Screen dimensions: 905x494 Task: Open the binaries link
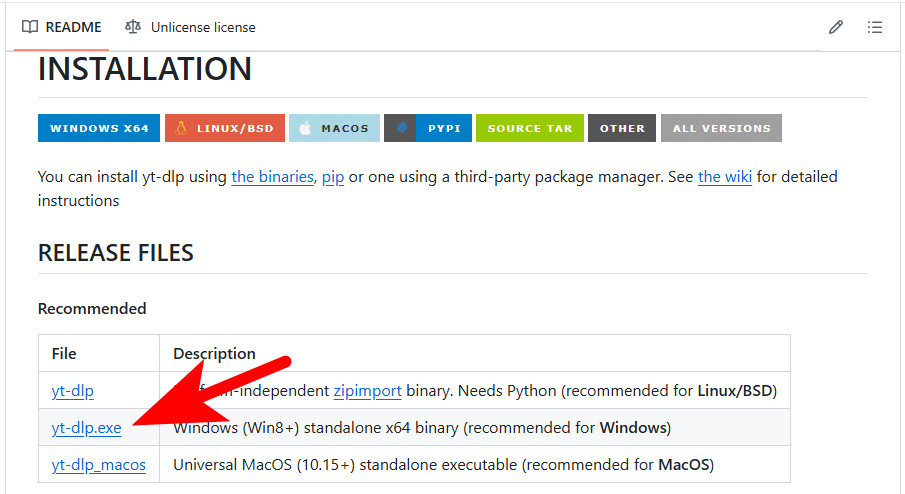pyautogui.click(x=273, y=177)
